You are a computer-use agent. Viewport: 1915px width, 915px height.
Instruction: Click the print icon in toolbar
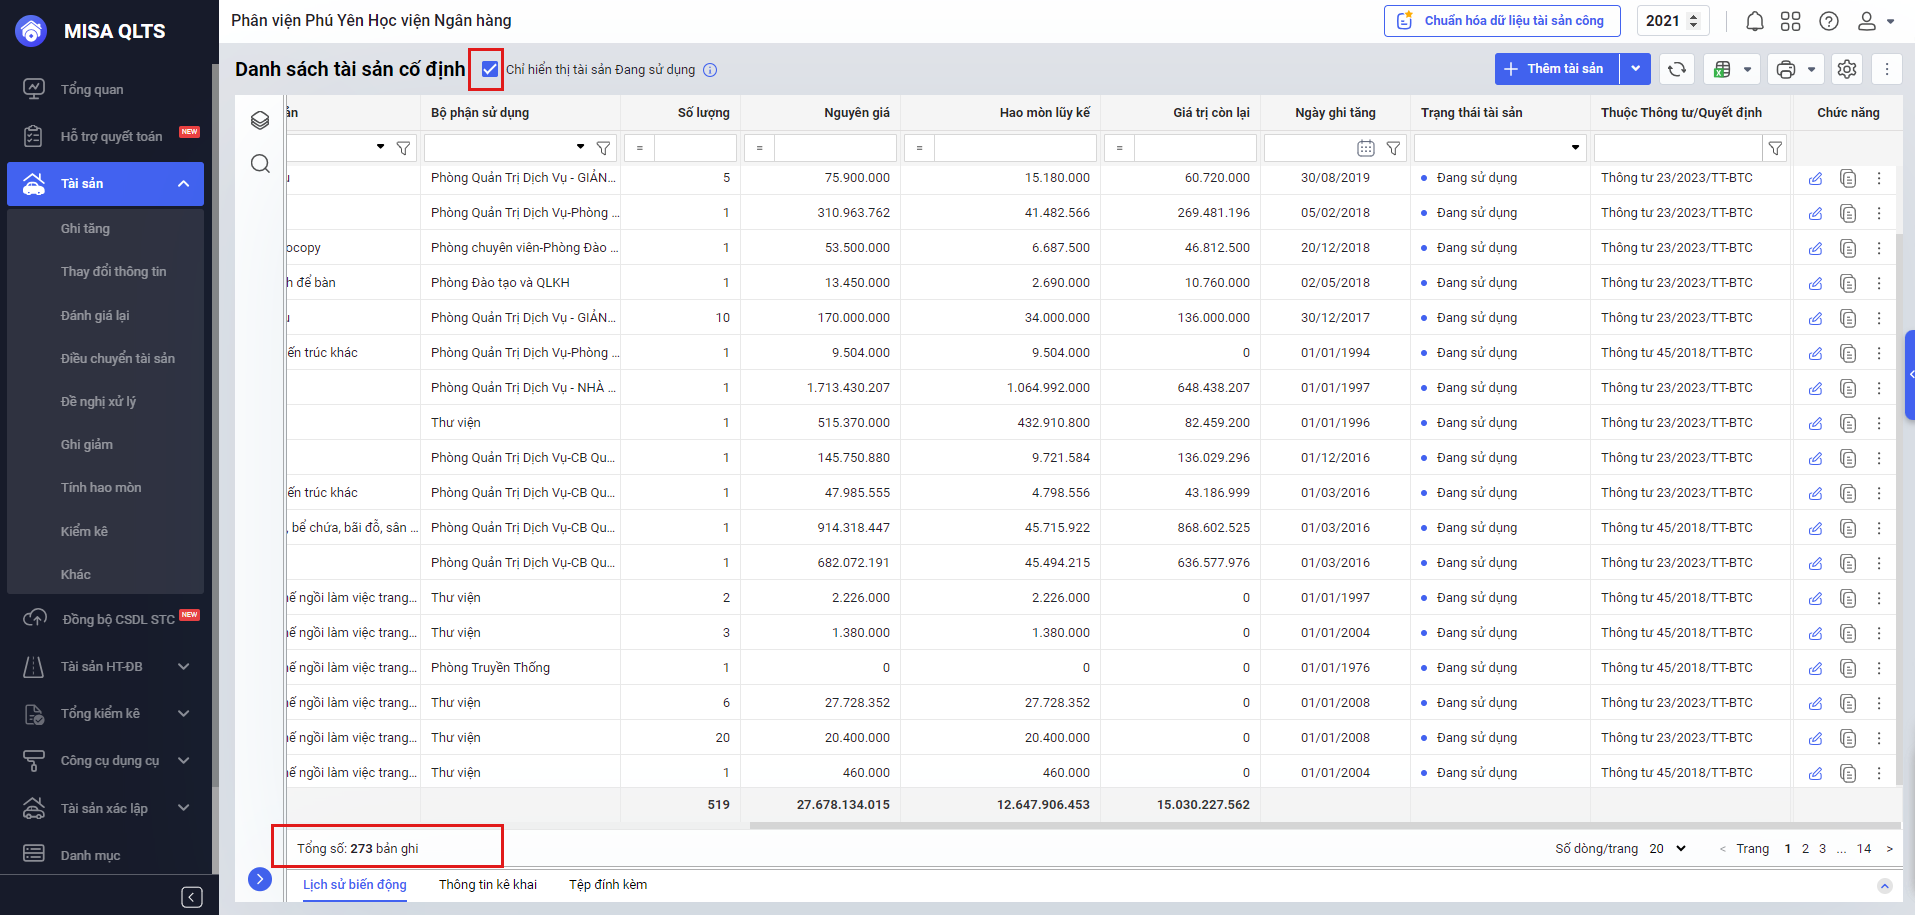click(x=1785, y=69)
